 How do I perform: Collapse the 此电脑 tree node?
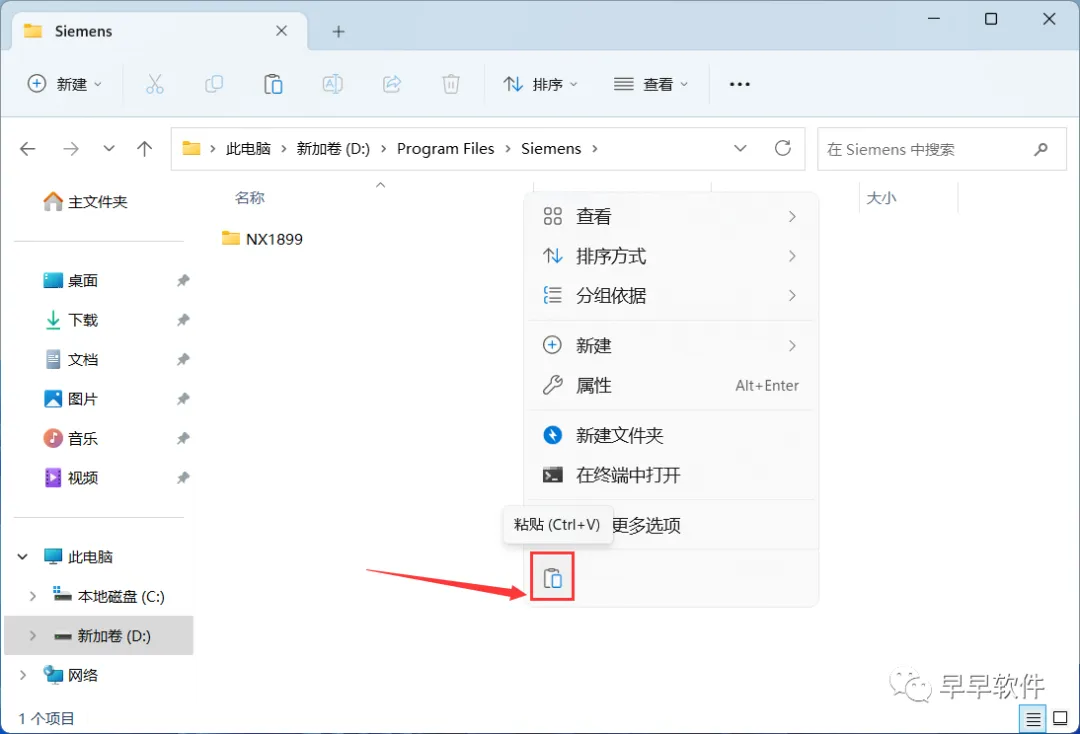pyautogui.click(x=23, y=556)
